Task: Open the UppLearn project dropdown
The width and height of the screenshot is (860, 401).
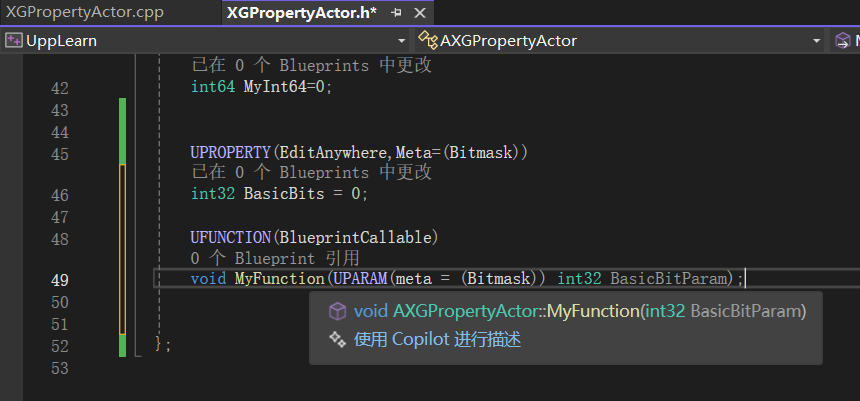Action: click(401, 41)
